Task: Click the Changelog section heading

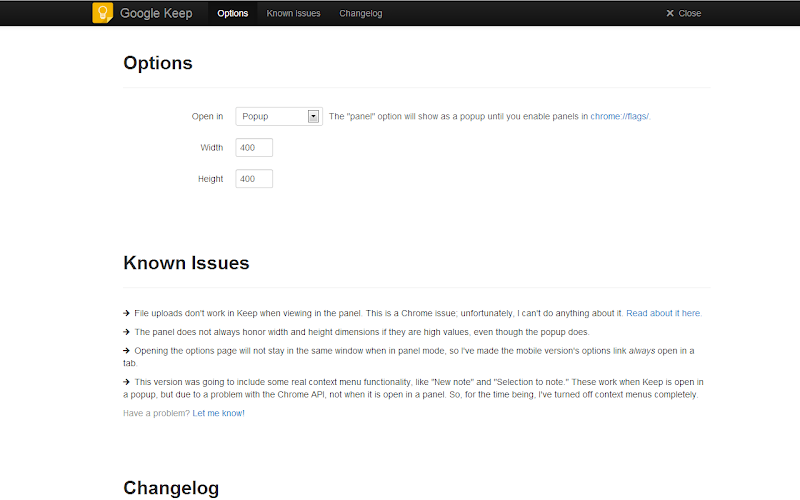Action: [x=171, y=488]
